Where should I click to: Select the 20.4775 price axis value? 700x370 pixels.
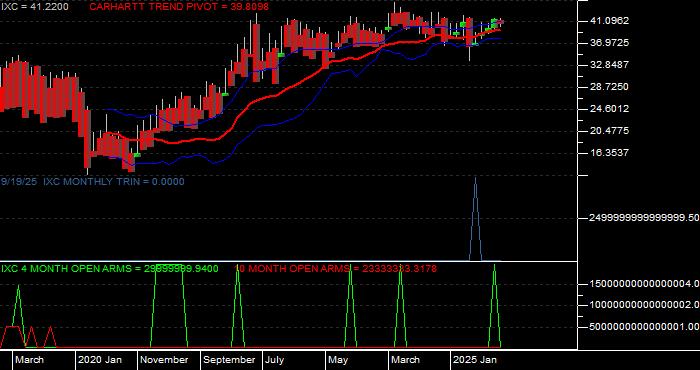click(x=609, y=131)
